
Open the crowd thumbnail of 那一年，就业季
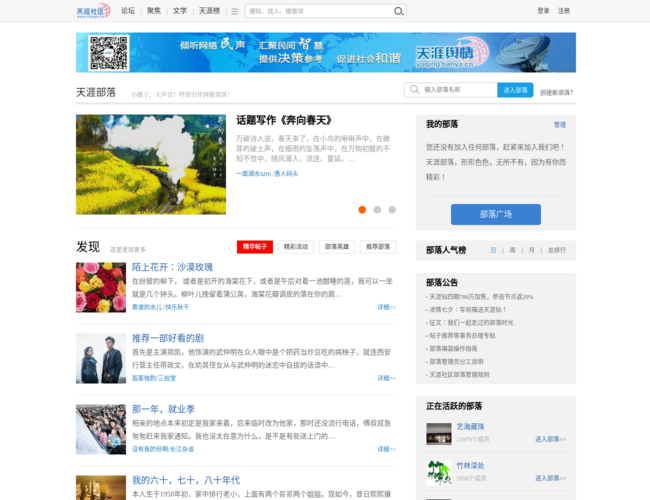pos(101,429)
